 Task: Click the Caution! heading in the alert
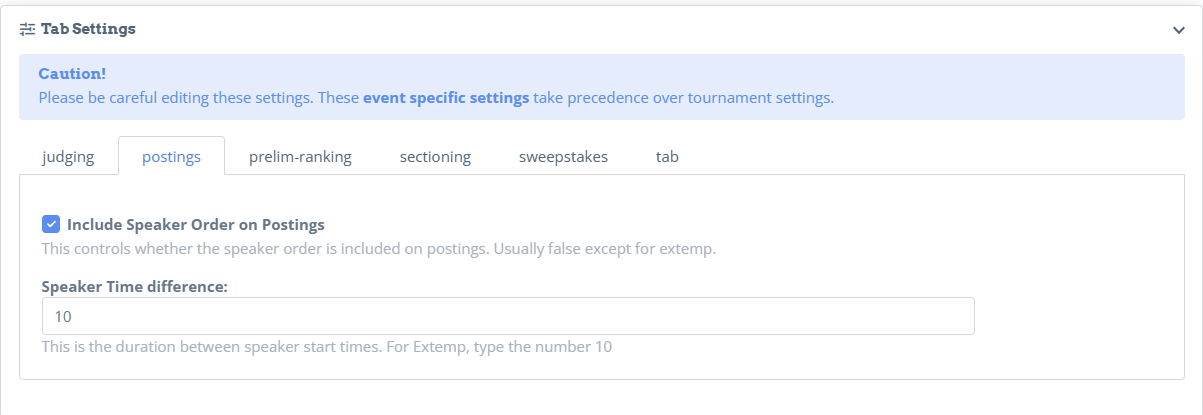72,74
